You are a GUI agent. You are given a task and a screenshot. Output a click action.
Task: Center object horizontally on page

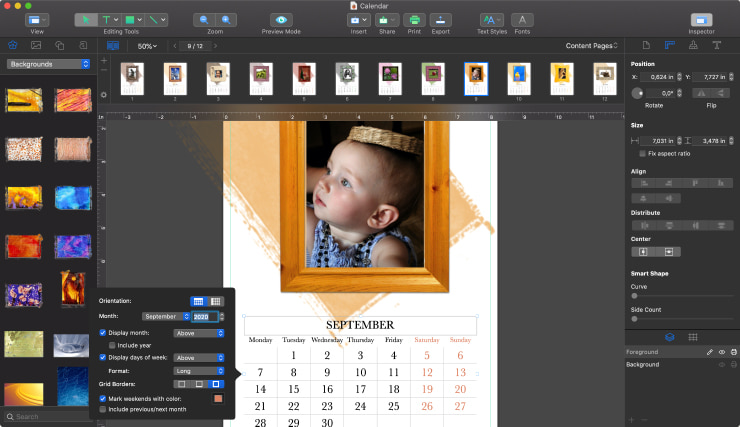pyautogui.click(x=643, y=252)
